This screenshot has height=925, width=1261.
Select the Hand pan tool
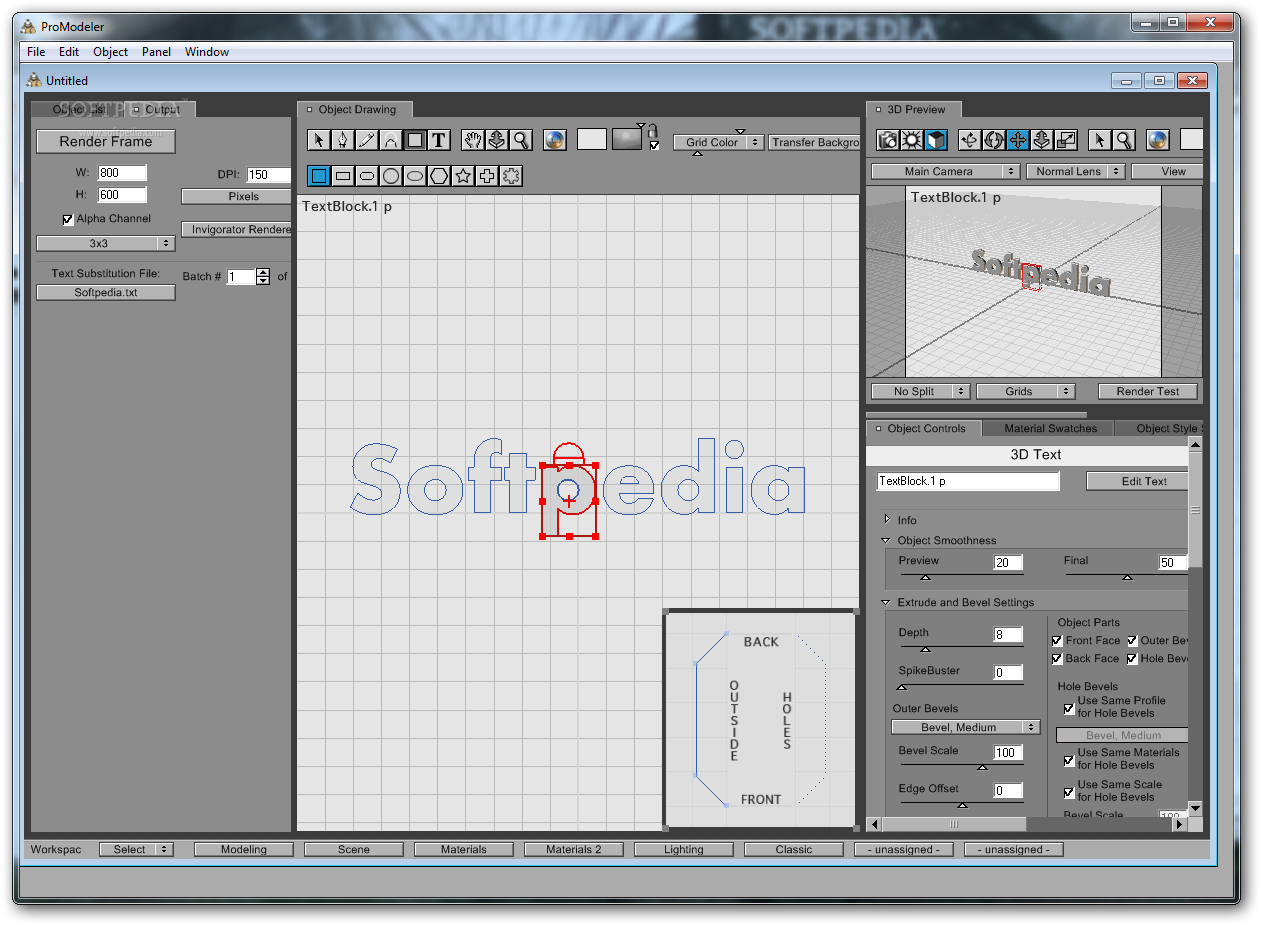pos(473,140)
